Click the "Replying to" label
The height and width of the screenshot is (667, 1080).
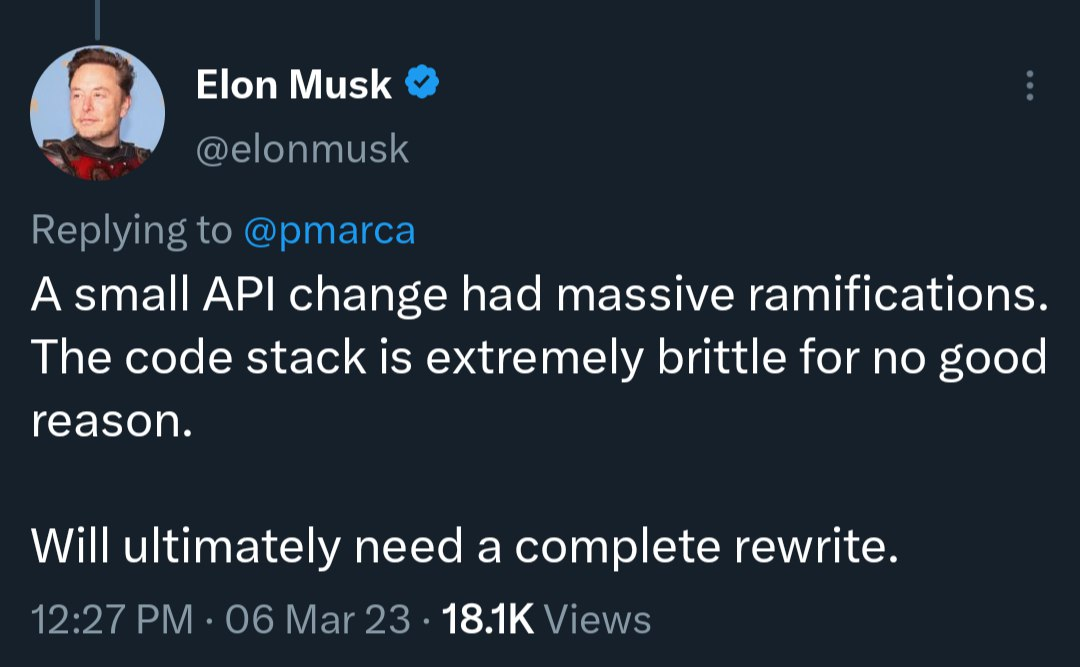pyautogui.click(x=132, y=230)
